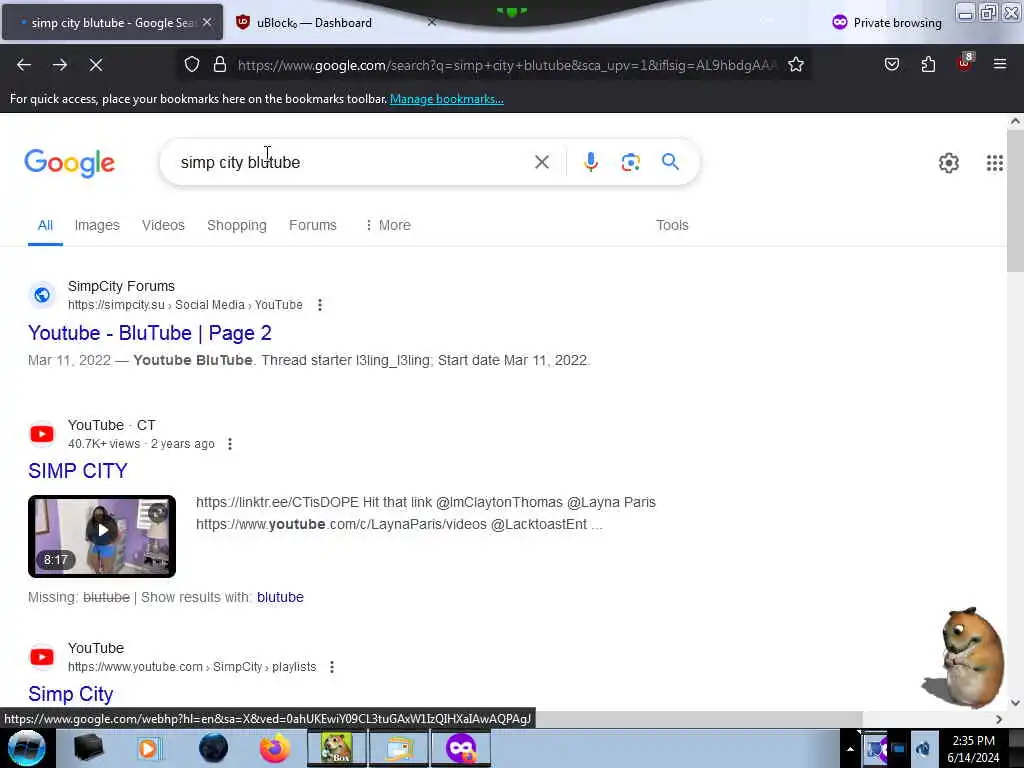Open the window-thumbnail taskbar application
This screenshot has height=768, width=1024.
point(398,748)
